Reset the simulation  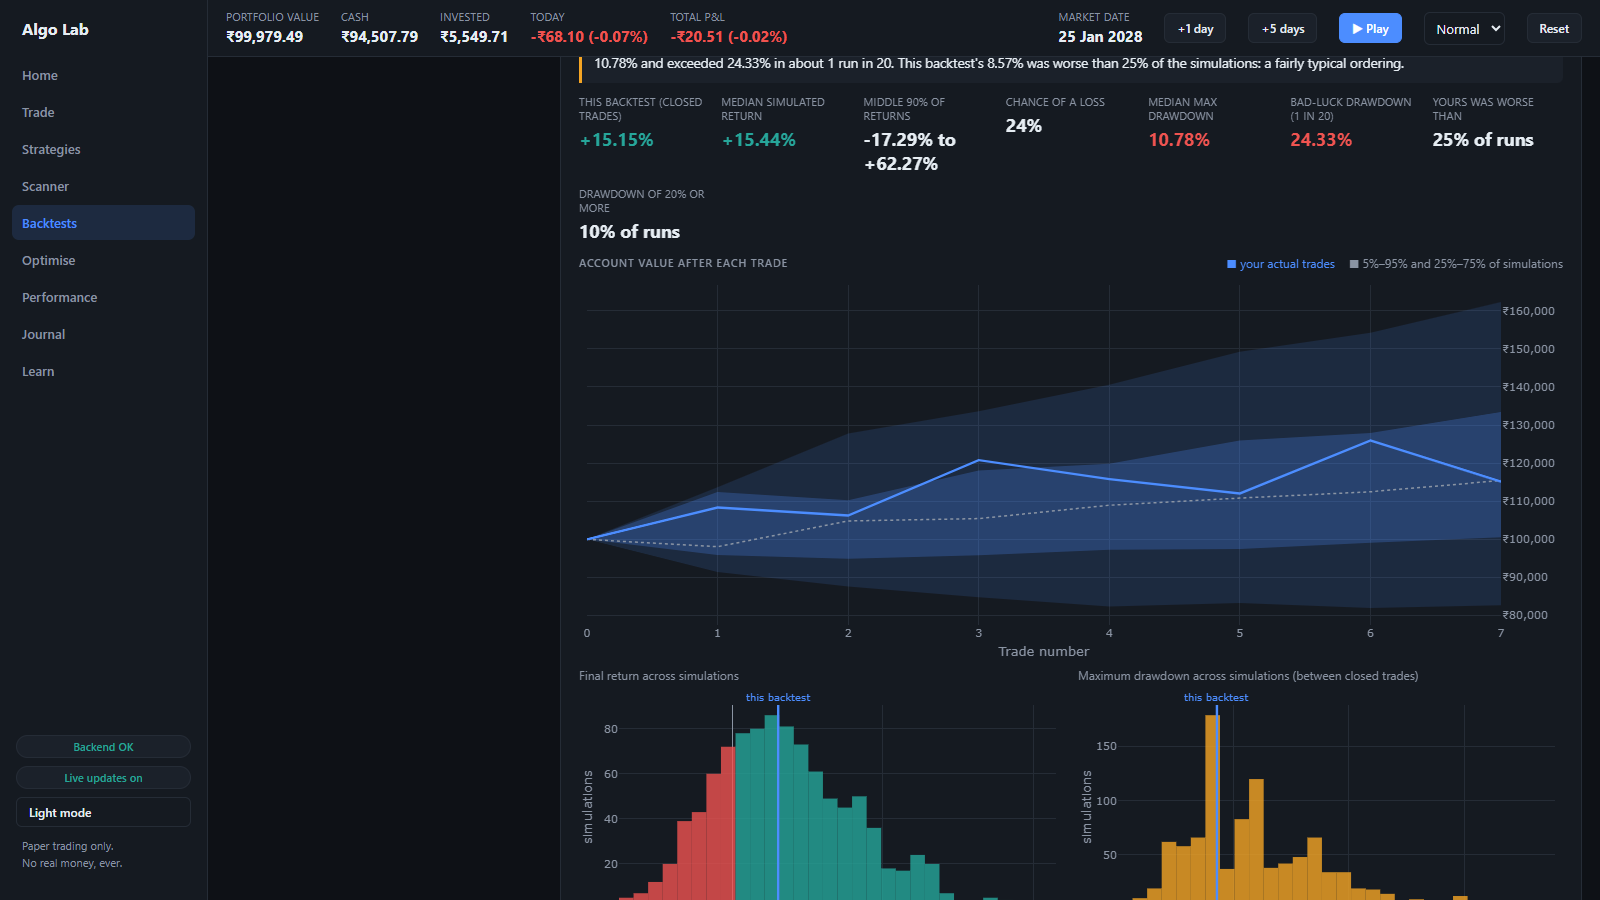point(1554,29)
